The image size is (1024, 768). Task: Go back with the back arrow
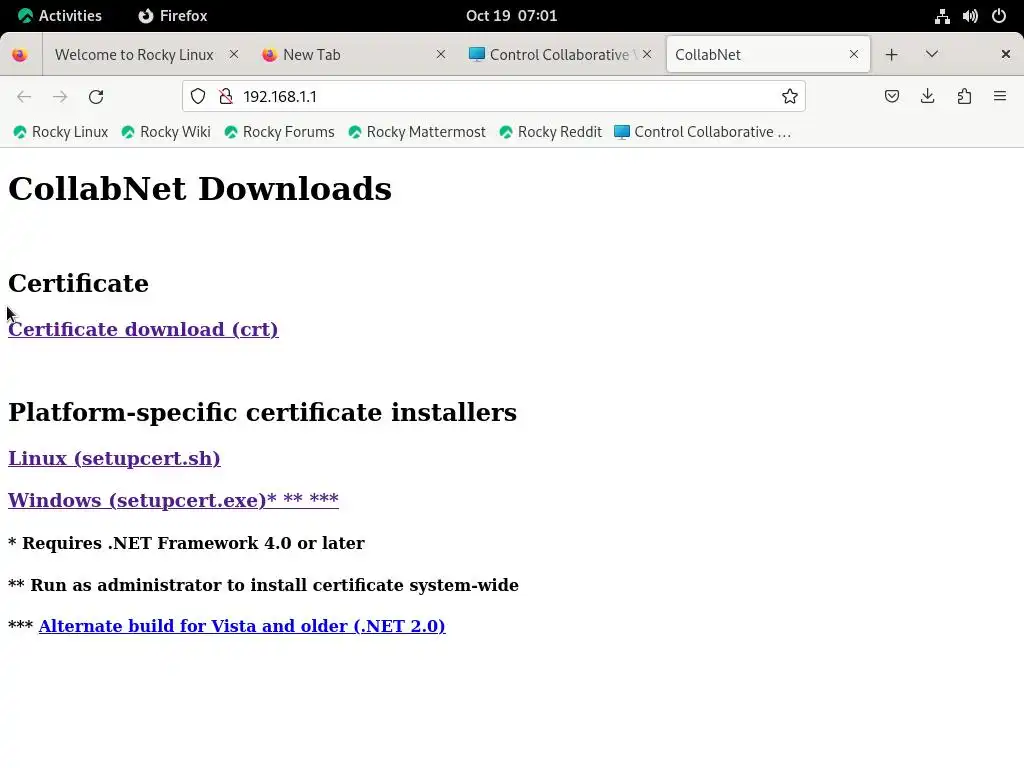[24, 97]
